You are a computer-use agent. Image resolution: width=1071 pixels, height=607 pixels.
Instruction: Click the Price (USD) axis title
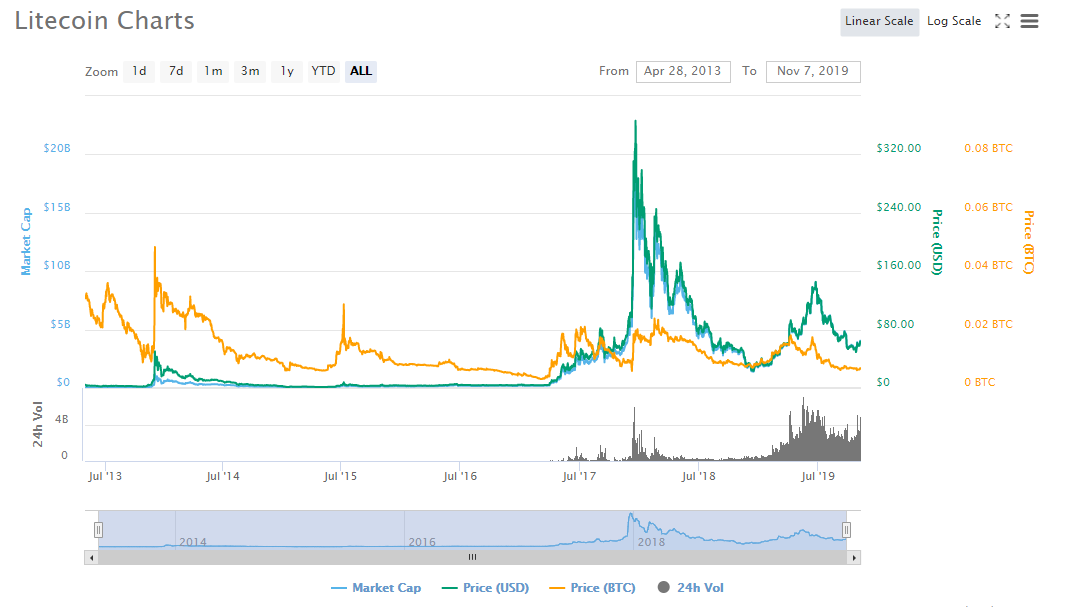(x=938, y=242)
